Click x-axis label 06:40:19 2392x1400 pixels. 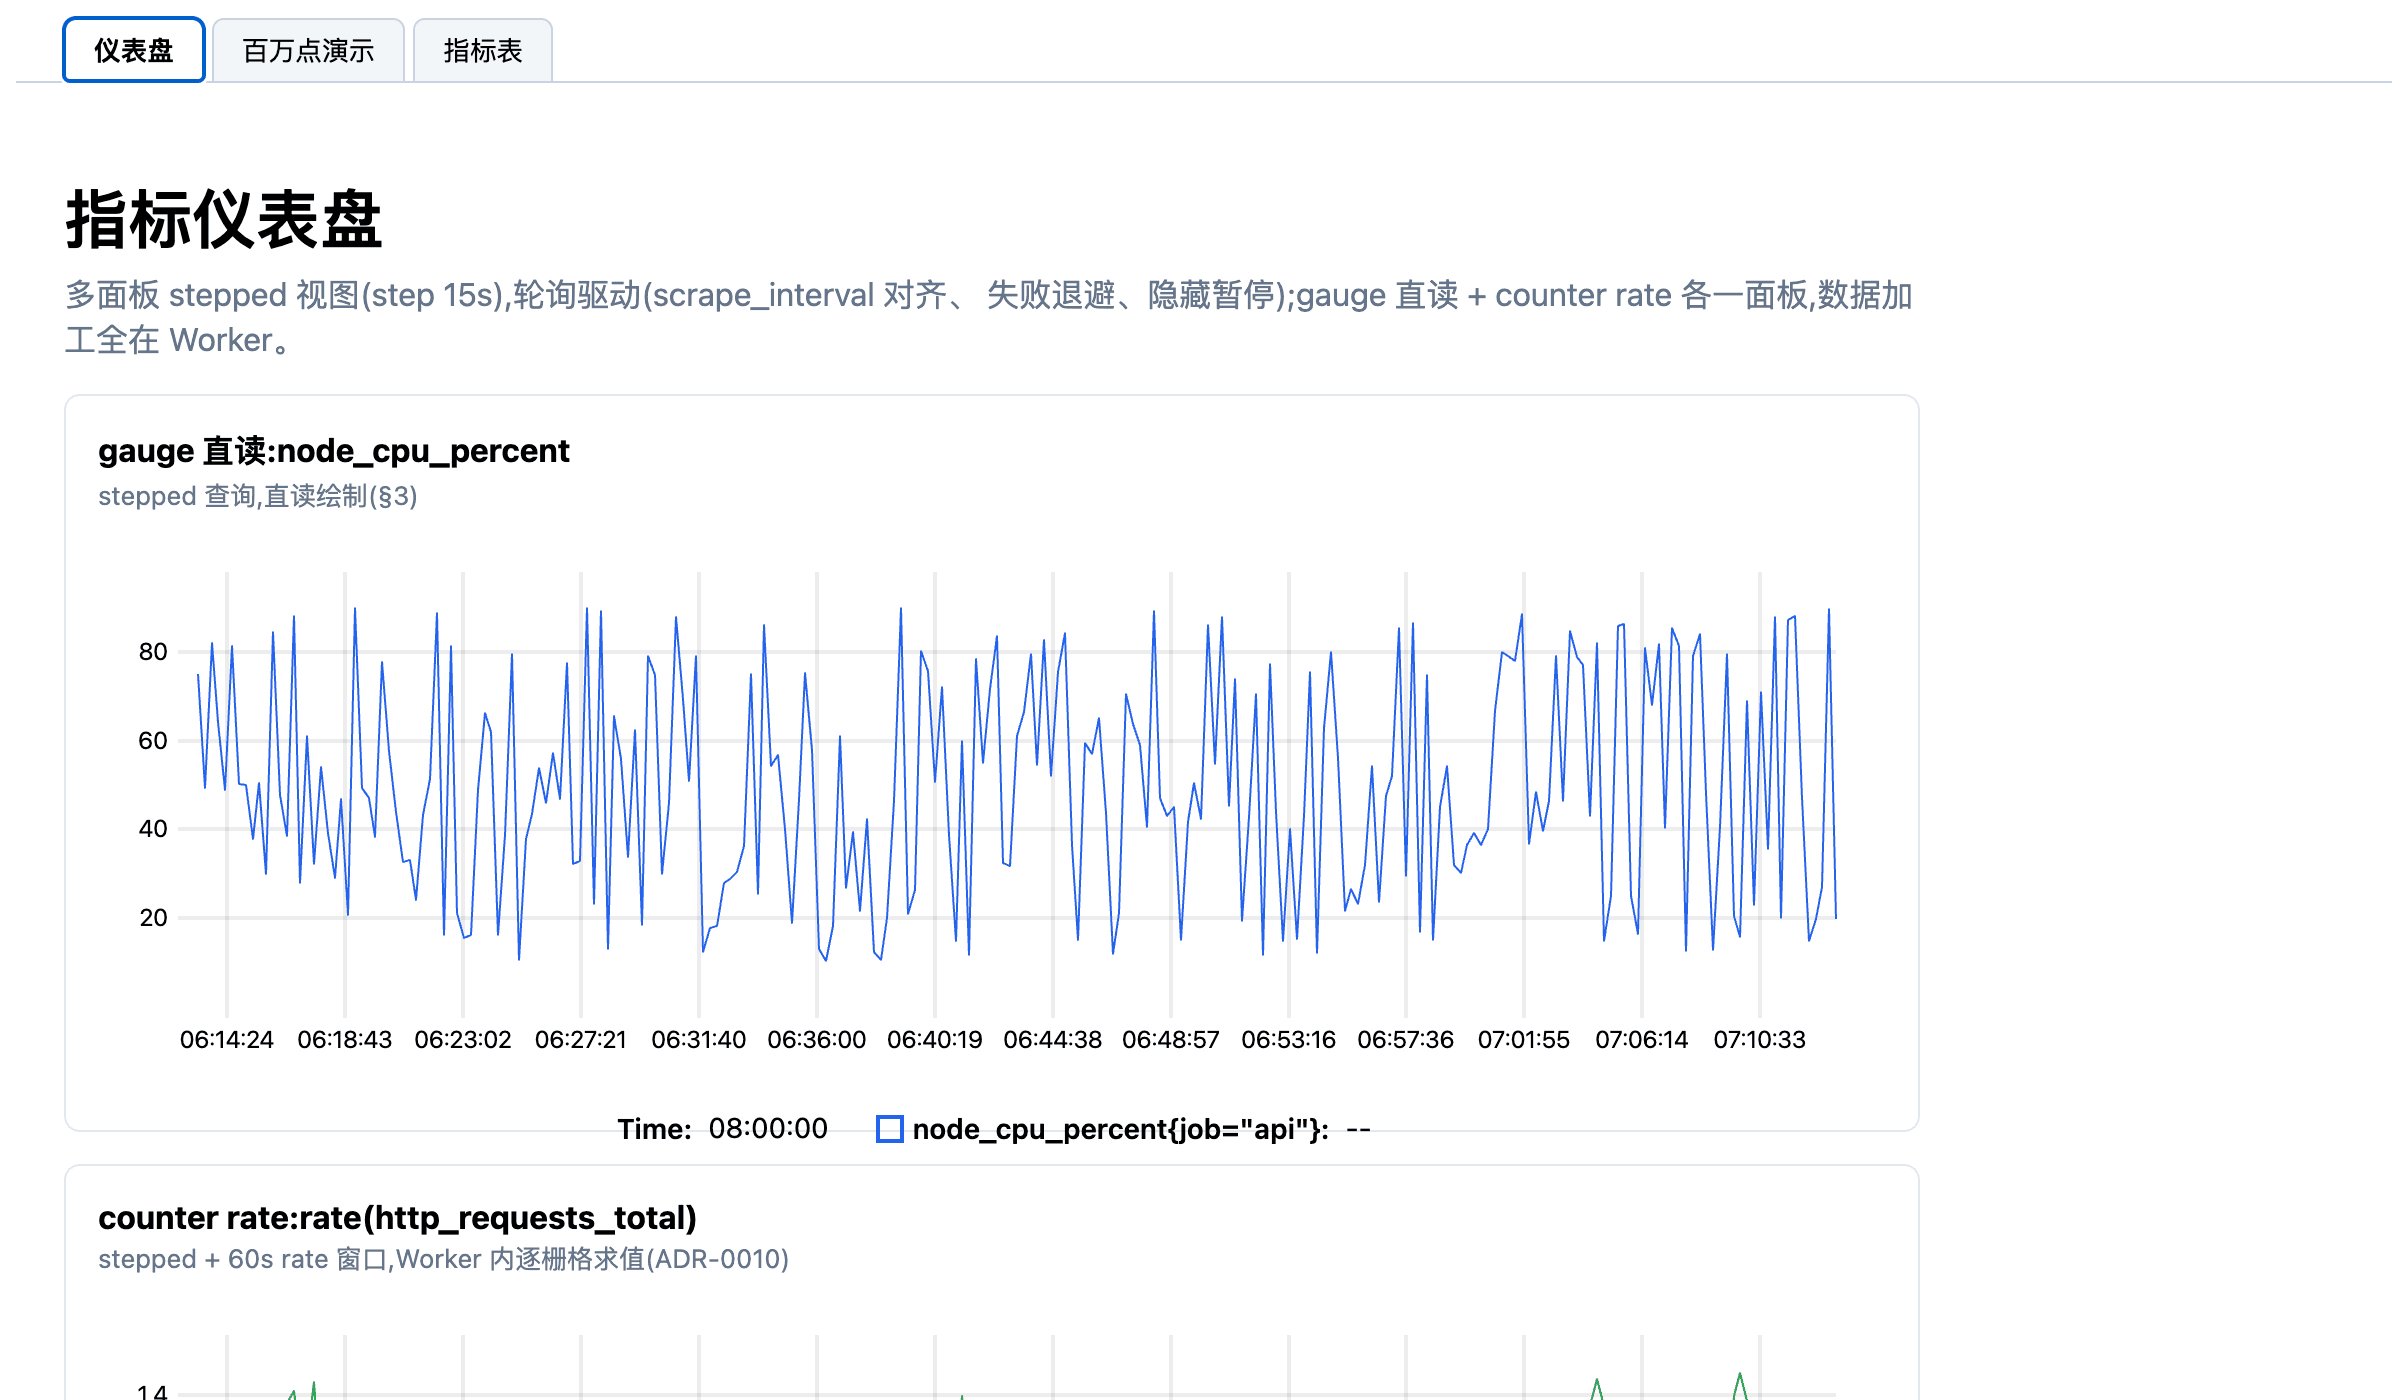935,1040
